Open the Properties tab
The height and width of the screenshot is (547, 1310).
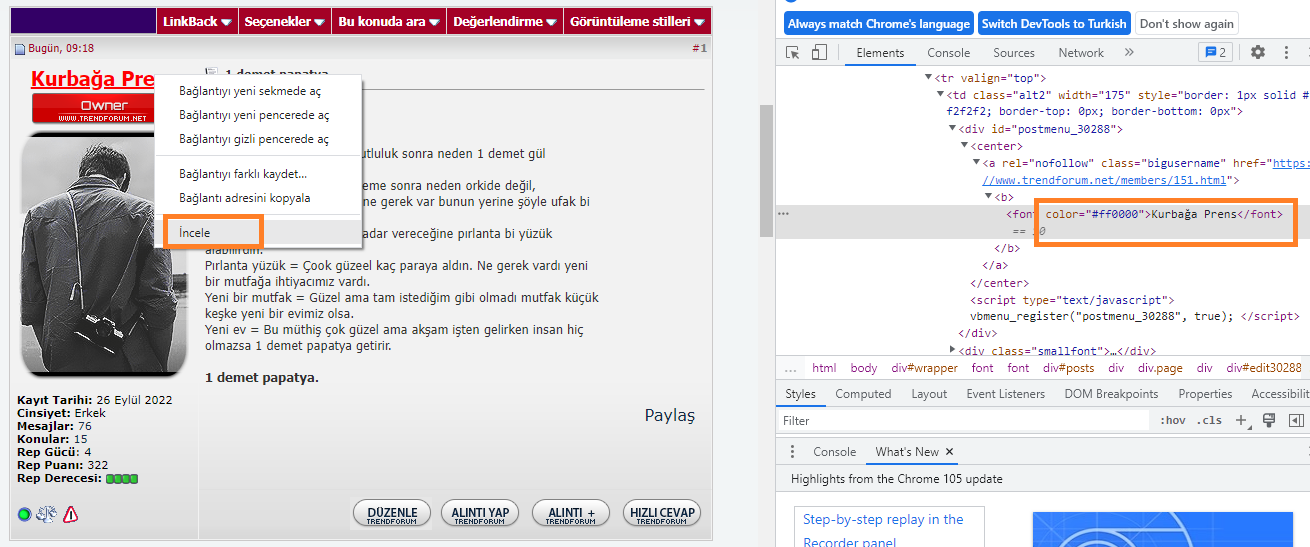coord(1205,394)
